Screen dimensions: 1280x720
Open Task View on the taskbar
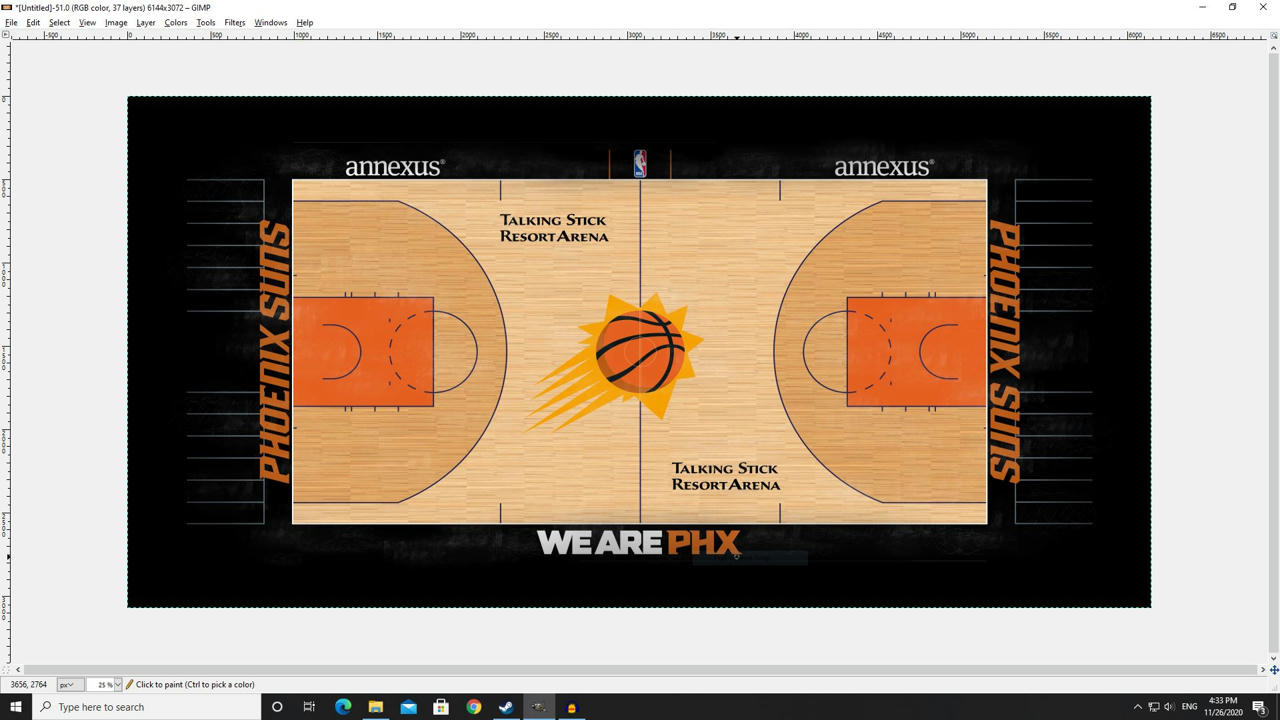tap(309, 707)
